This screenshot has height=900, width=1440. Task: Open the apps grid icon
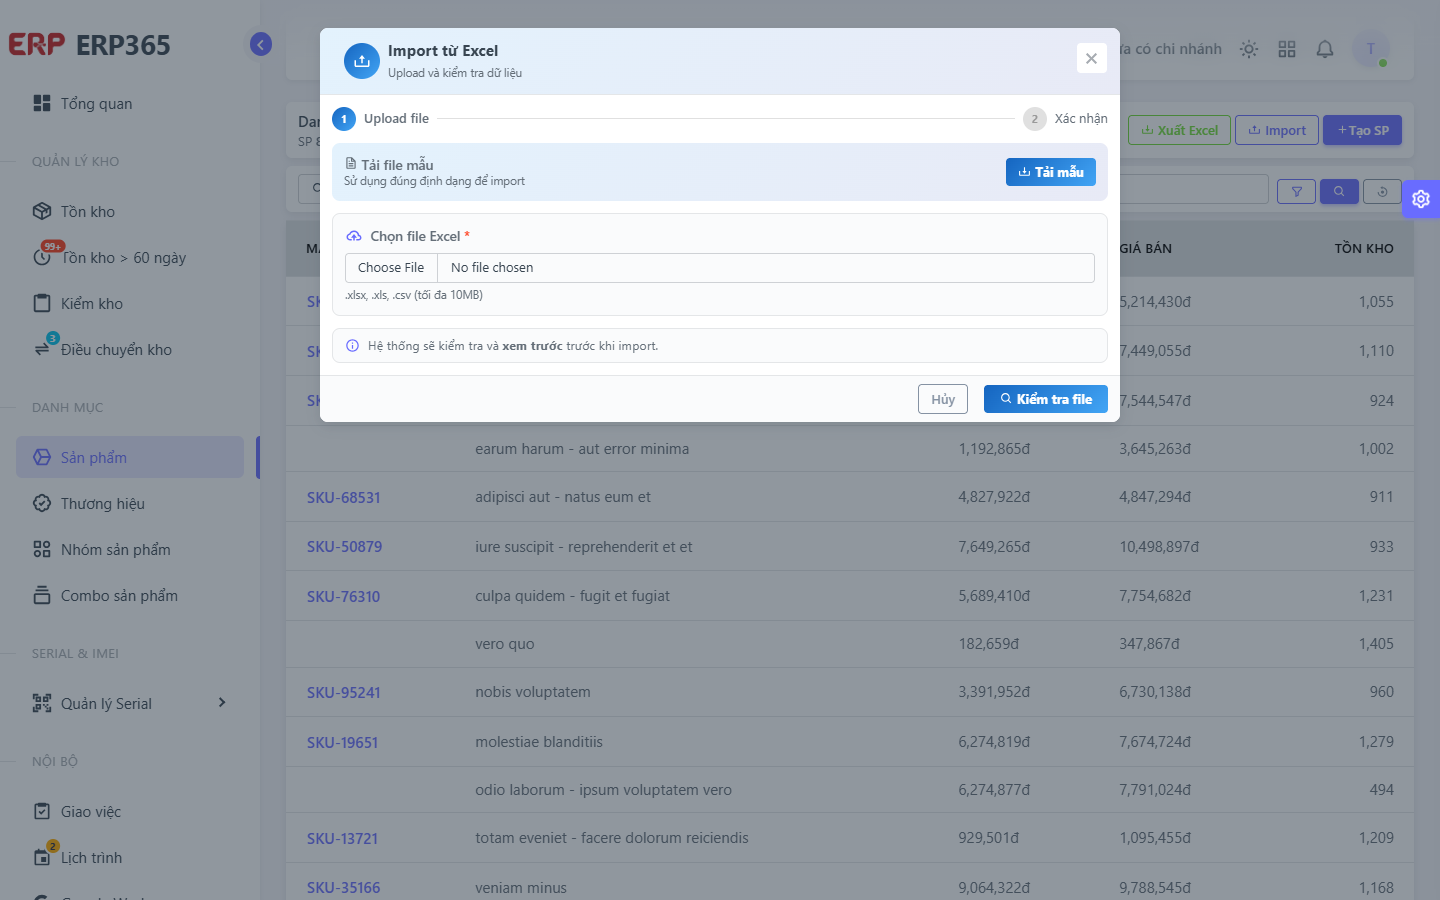click(1287, 49)
